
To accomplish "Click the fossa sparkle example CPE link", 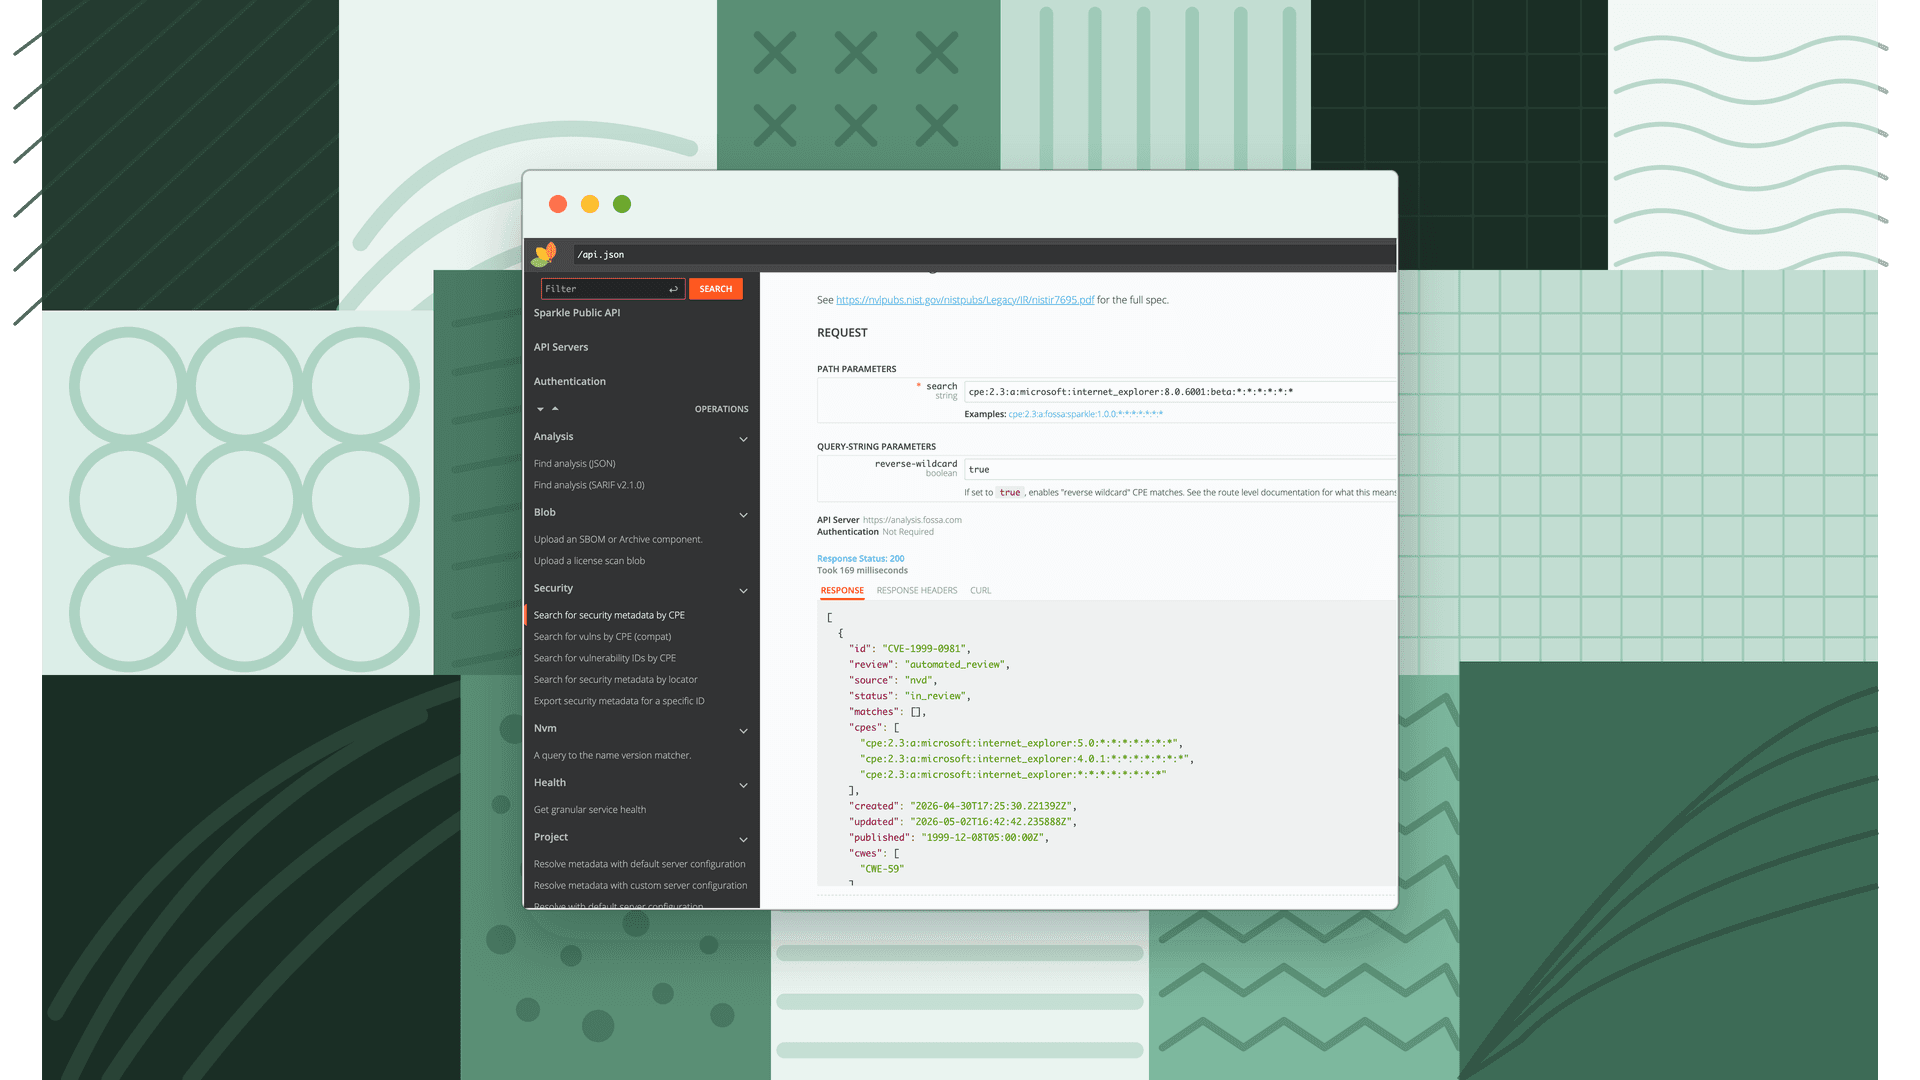I will (x=1085, y=414).
